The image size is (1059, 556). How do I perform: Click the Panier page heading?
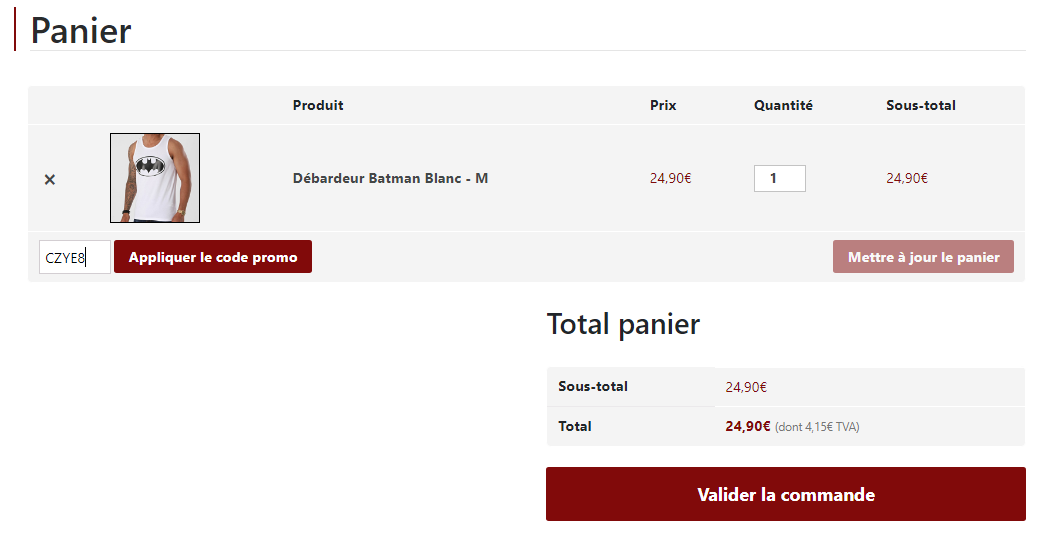[81, 30]
